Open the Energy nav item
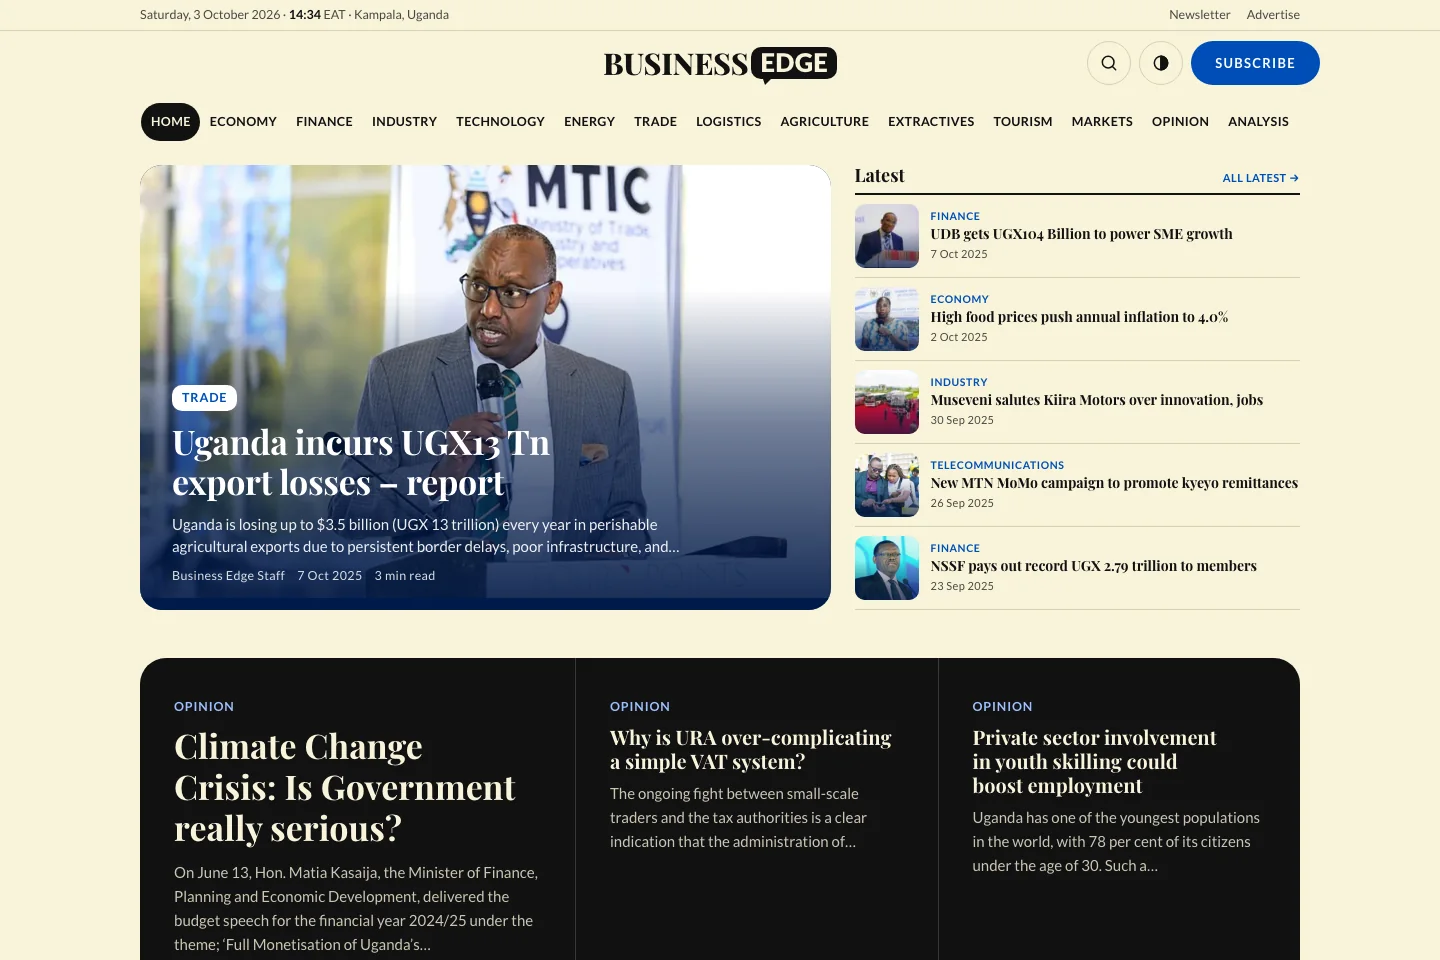The height and width of the screenshot is (960, 1440). coord(589,122)
